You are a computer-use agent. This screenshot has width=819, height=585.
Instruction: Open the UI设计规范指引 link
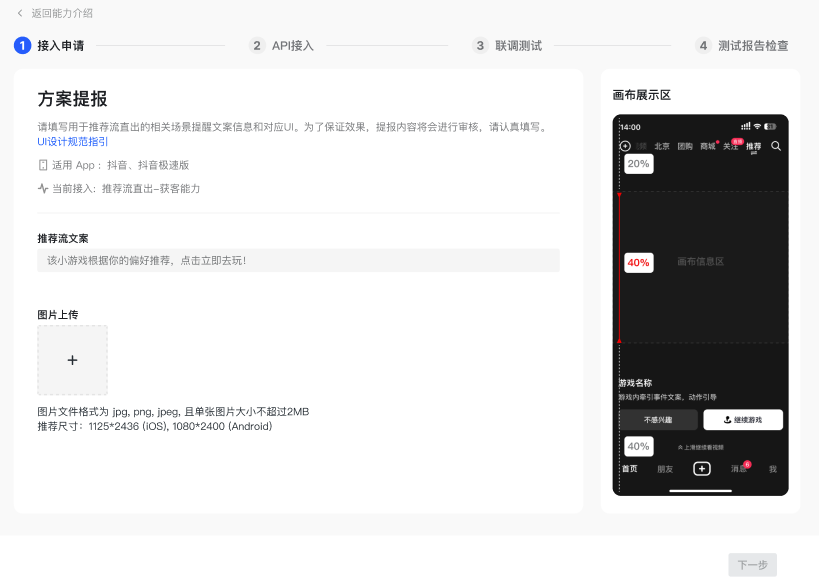tap(73, 142)
